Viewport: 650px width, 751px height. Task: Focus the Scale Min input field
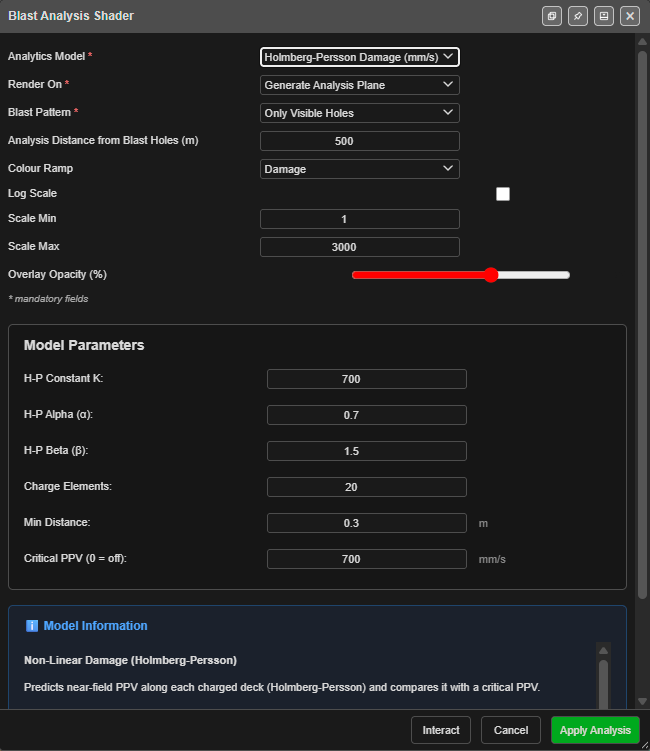pos(360,219)
